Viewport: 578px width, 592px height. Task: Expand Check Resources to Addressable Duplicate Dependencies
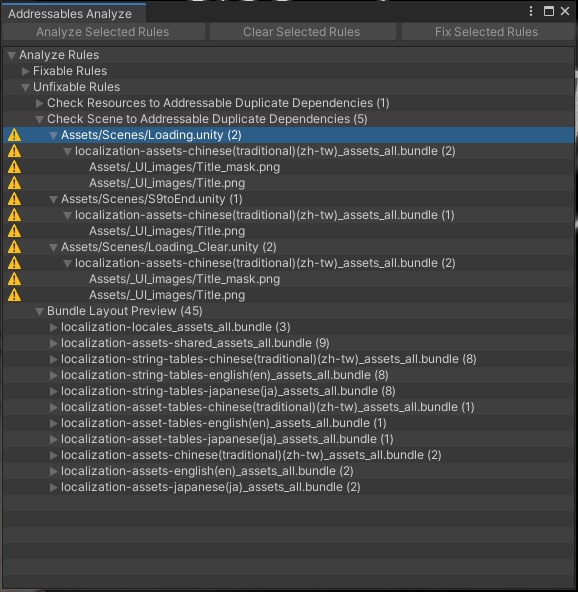pos(40,103)
